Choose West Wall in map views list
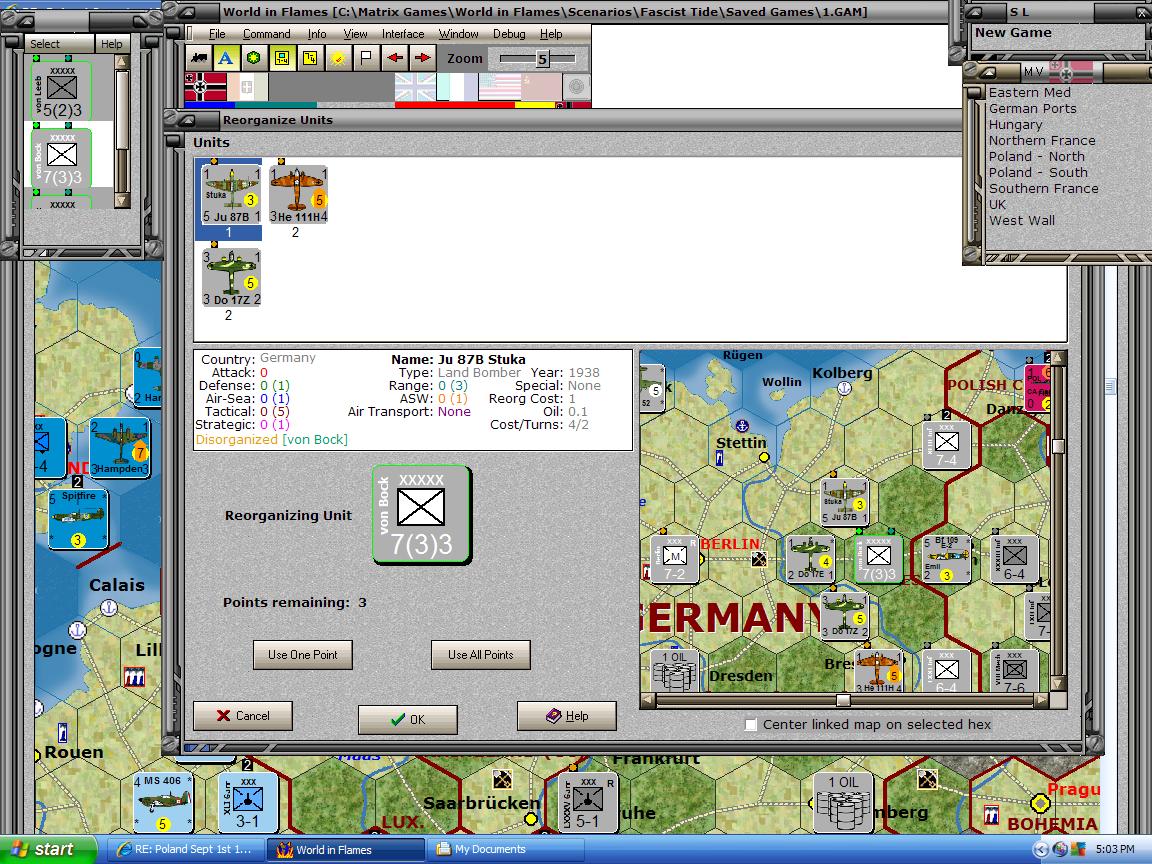This screenshot has height=864, width=1152. tap(1021, 220)
